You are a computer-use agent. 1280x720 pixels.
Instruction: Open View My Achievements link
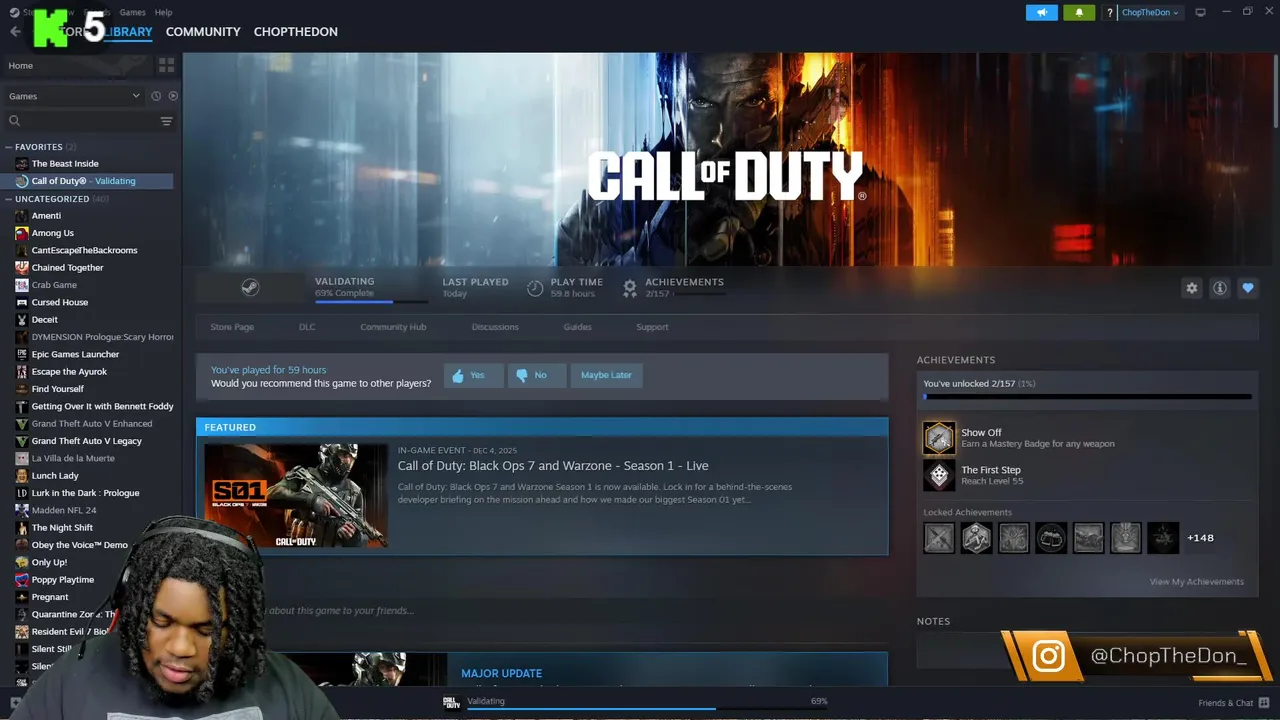click(x=1196, y=582)
